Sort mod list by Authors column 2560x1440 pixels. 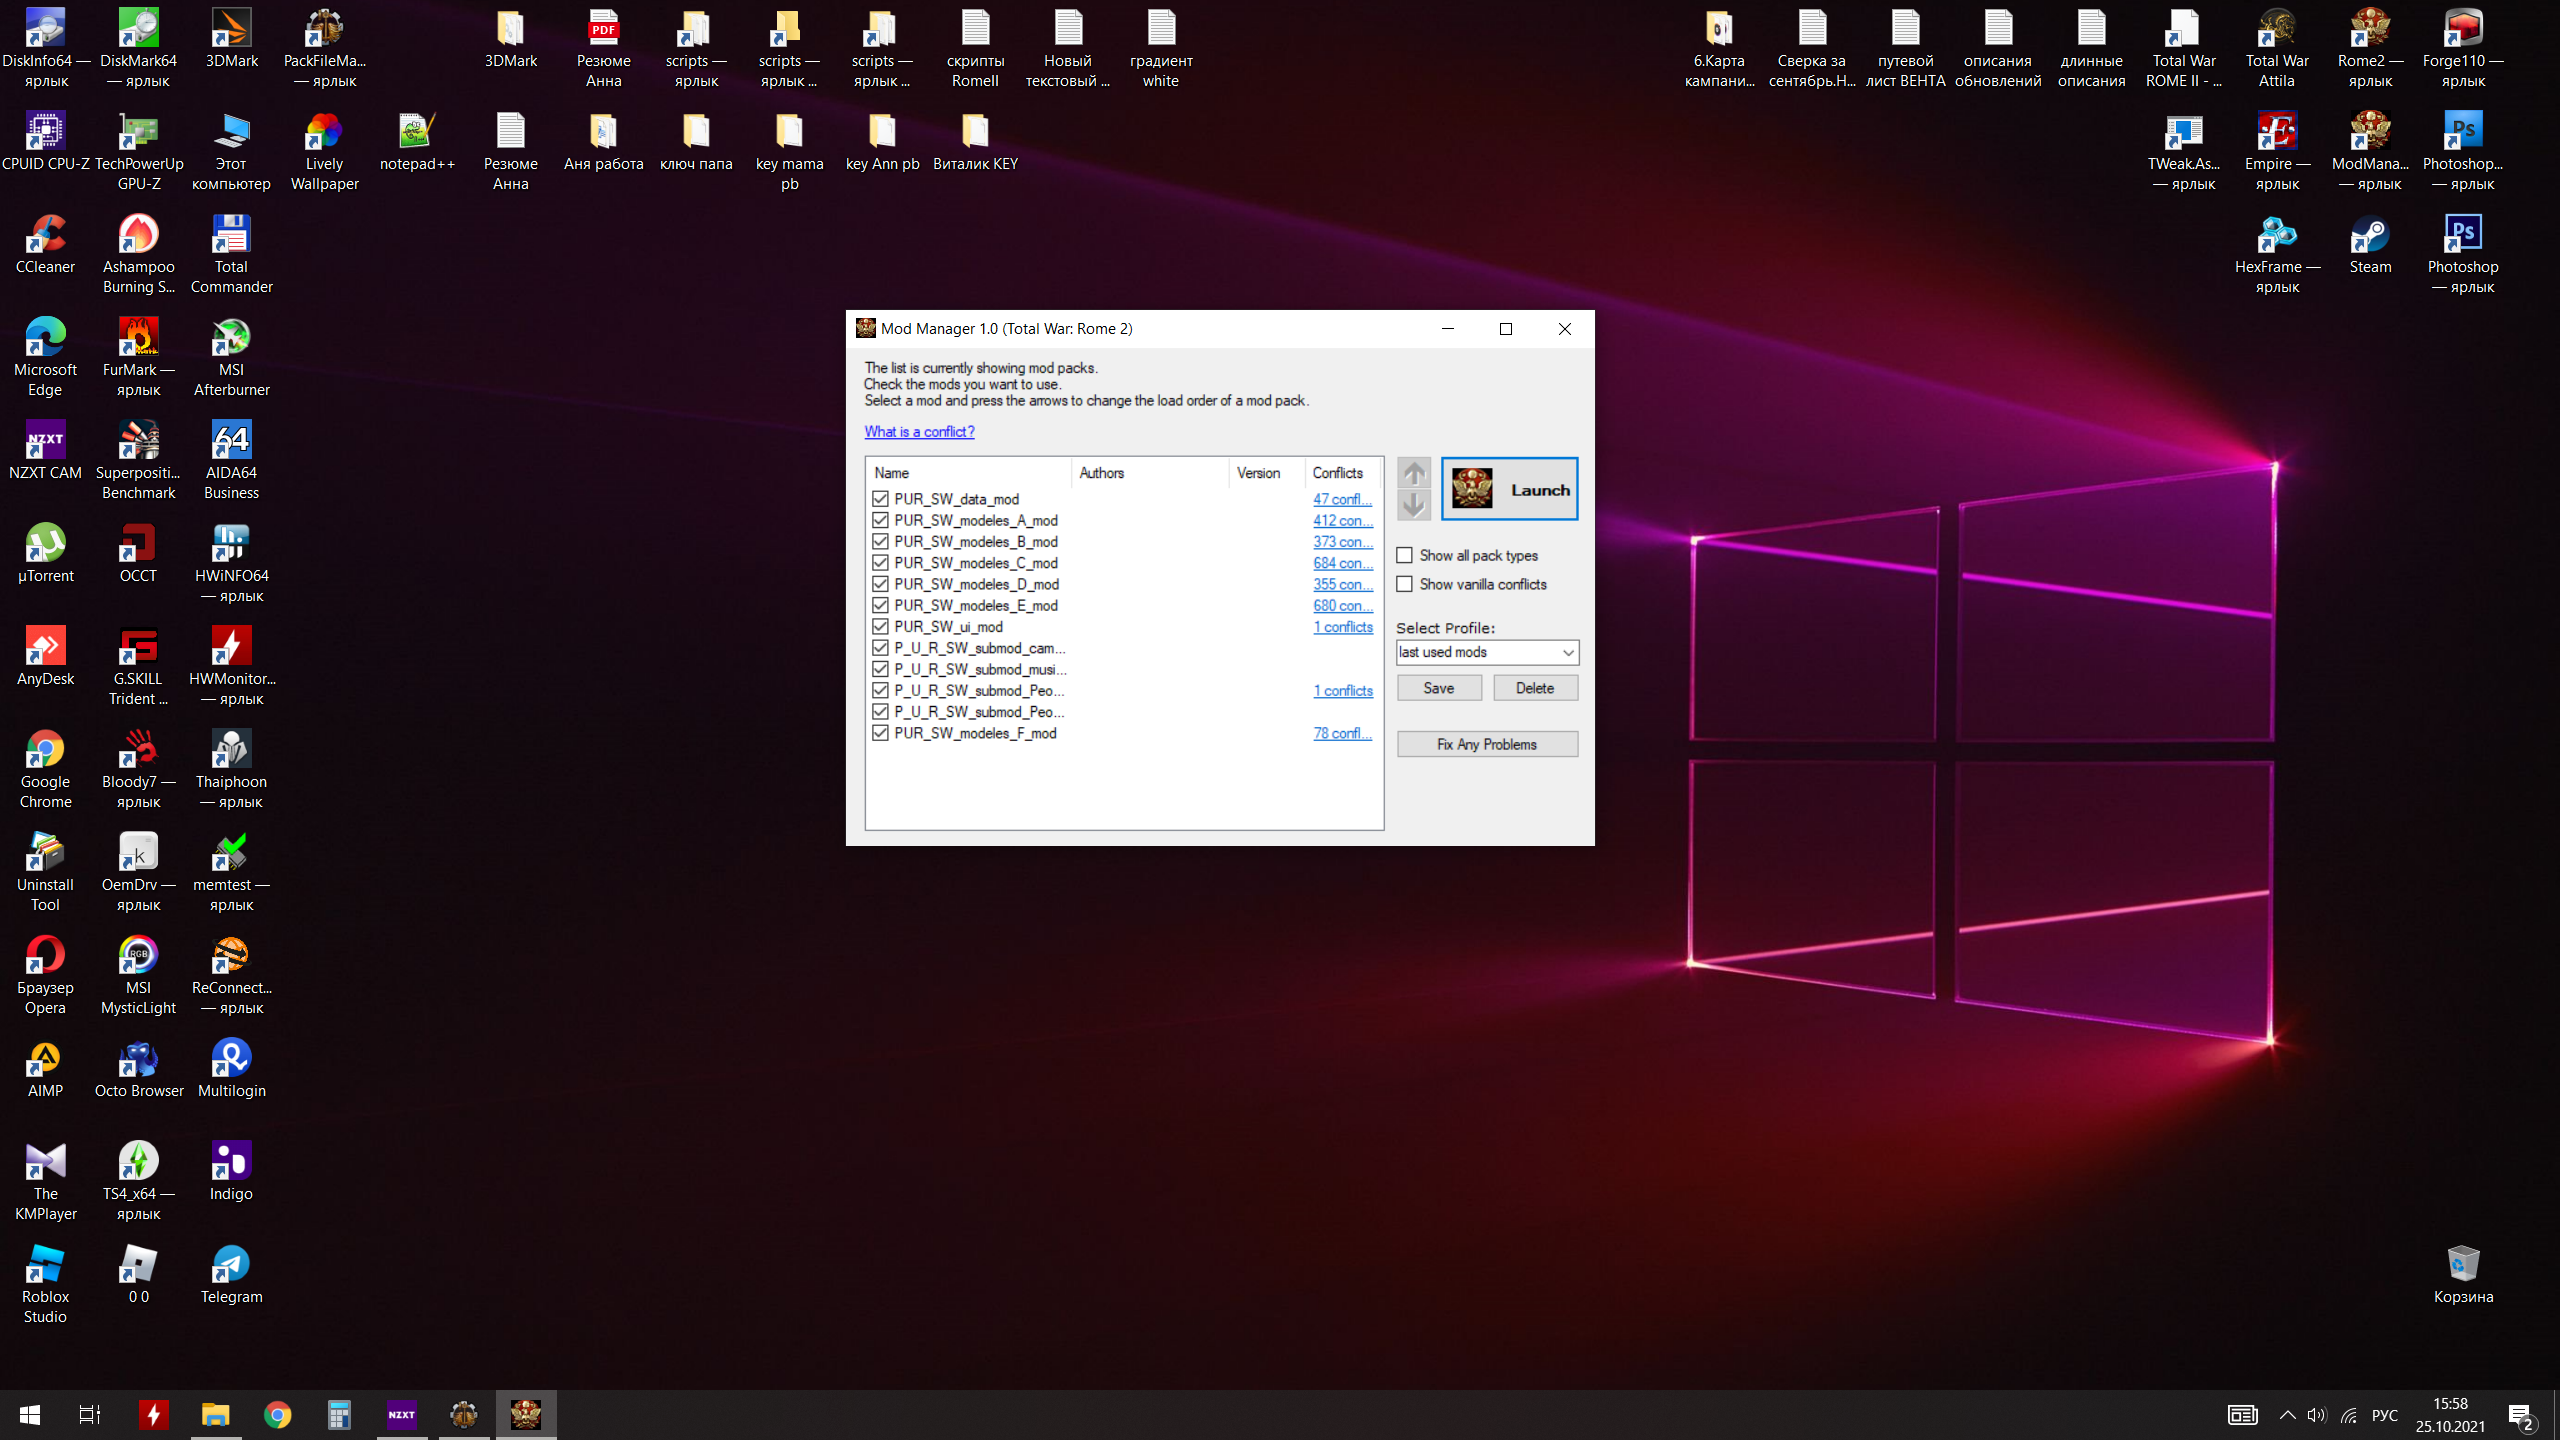coord(1150,473)
